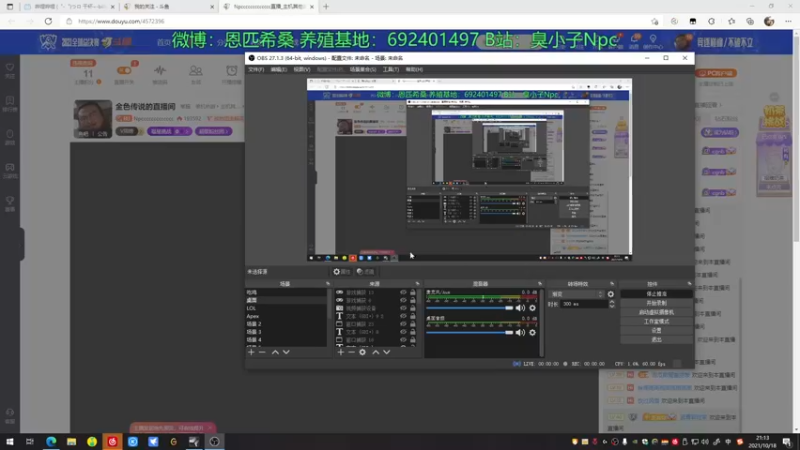This screenshot has width=800, height=450.
Task: Open File Explorer from the taskbar
Action: (x=71, y=442)
